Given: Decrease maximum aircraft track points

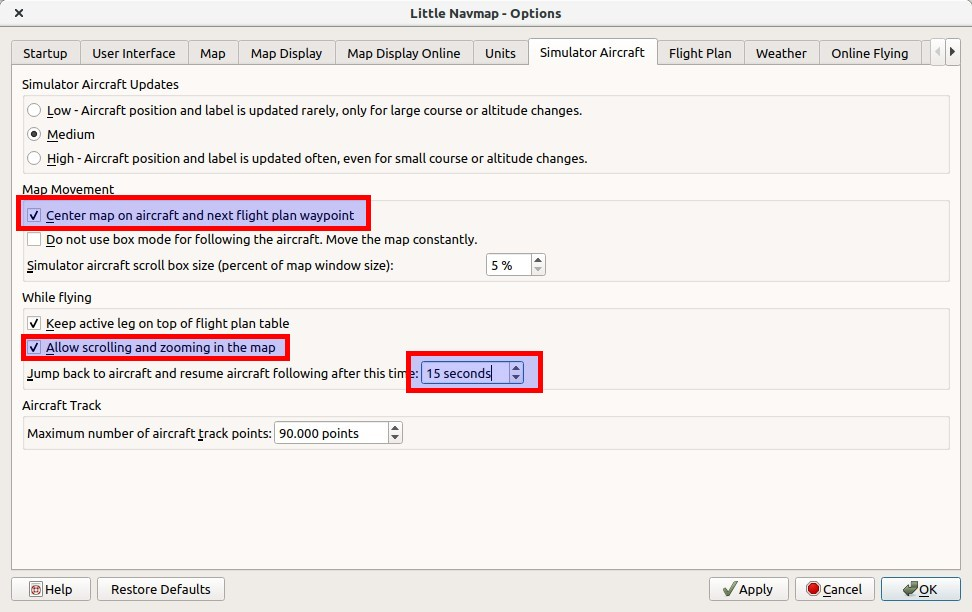Looking at the screenshot, I should coord(395,438).
